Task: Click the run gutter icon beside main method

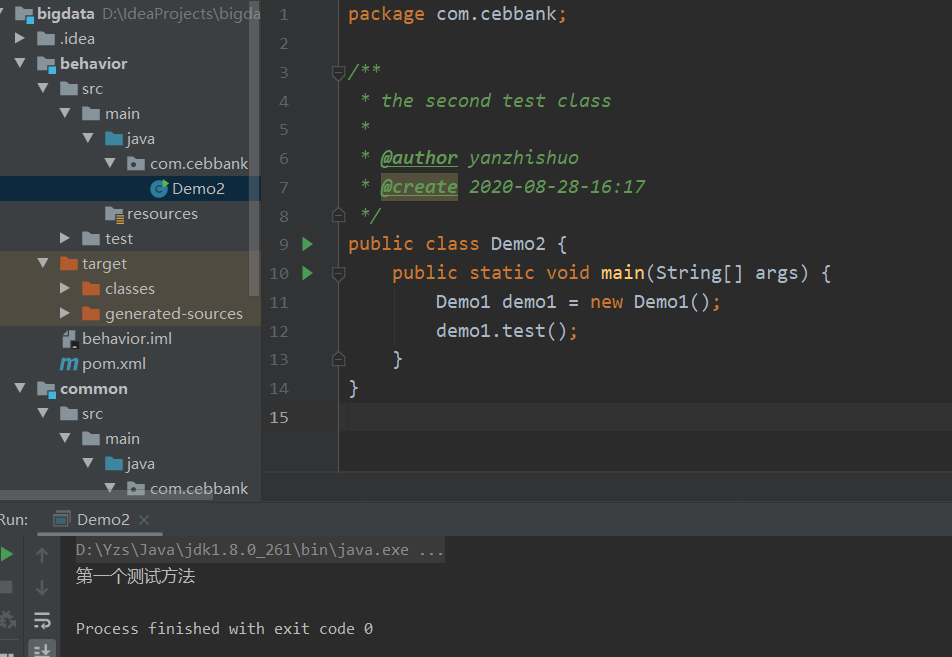Action: (308, 273)
